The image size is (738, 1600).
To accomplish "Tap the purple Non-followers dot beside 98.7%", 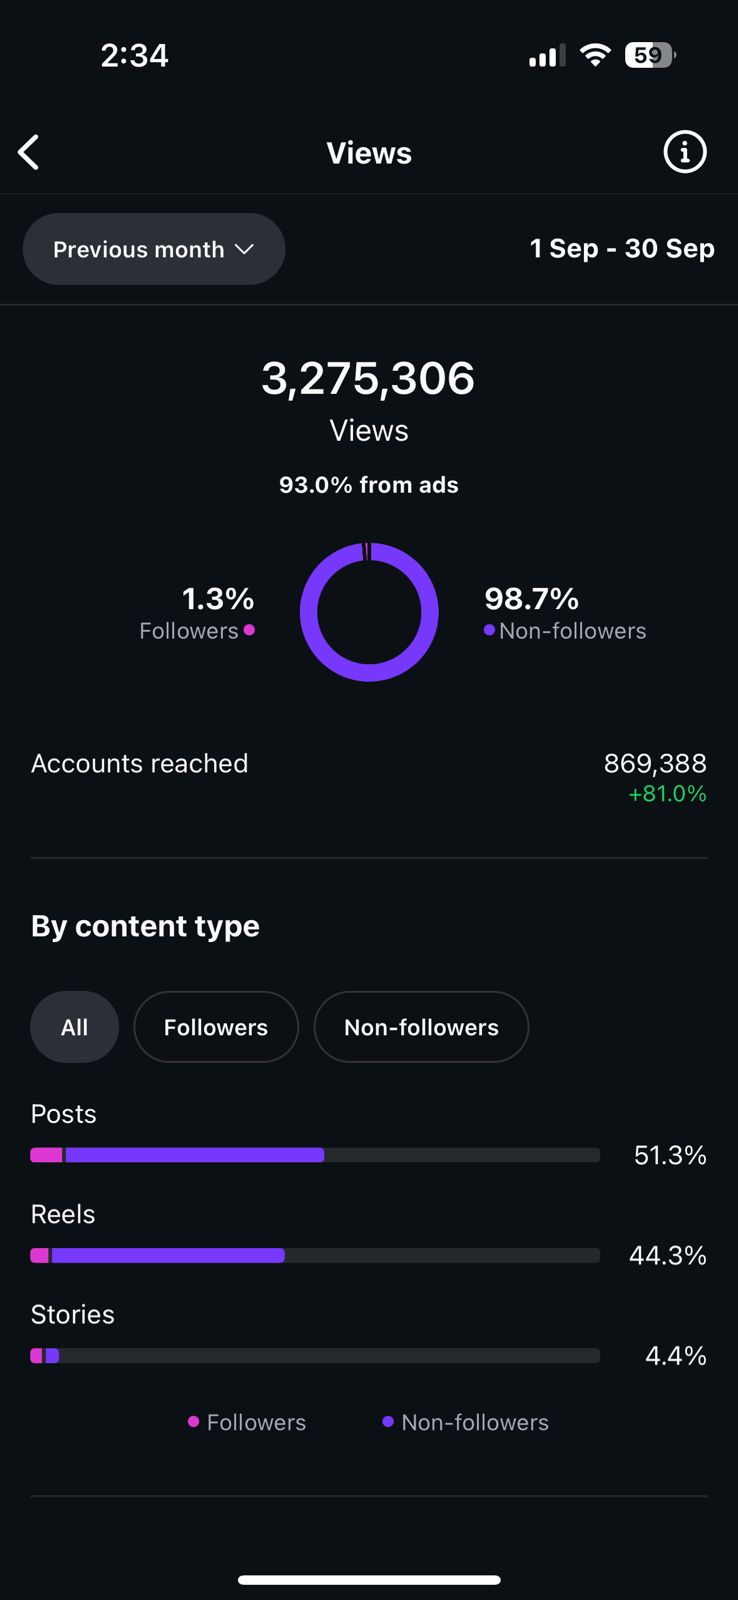I will click(x=489, y=630).
